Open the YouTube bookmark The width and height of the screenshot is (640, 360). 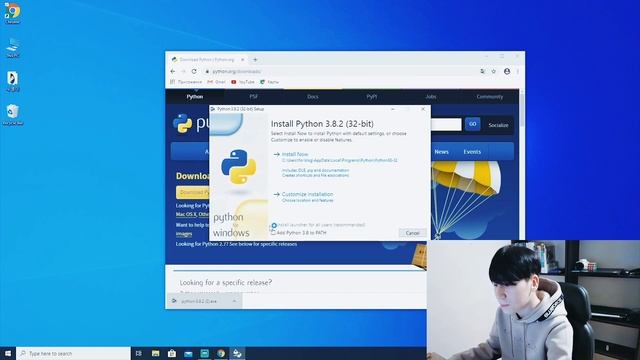[x=243, y=82]
